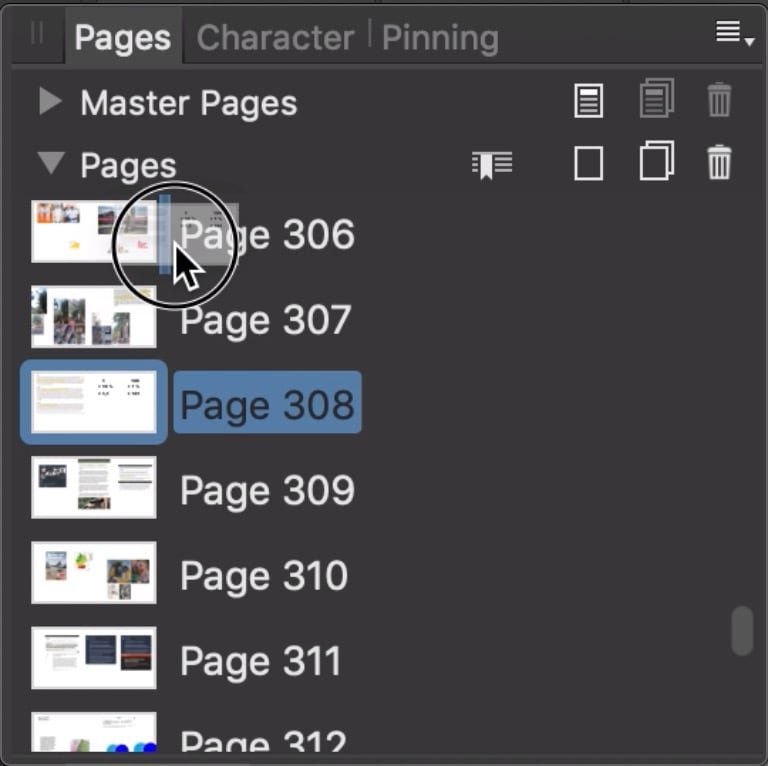
Task: Click the Page 308 label
Action: click(x=267, y=403)
